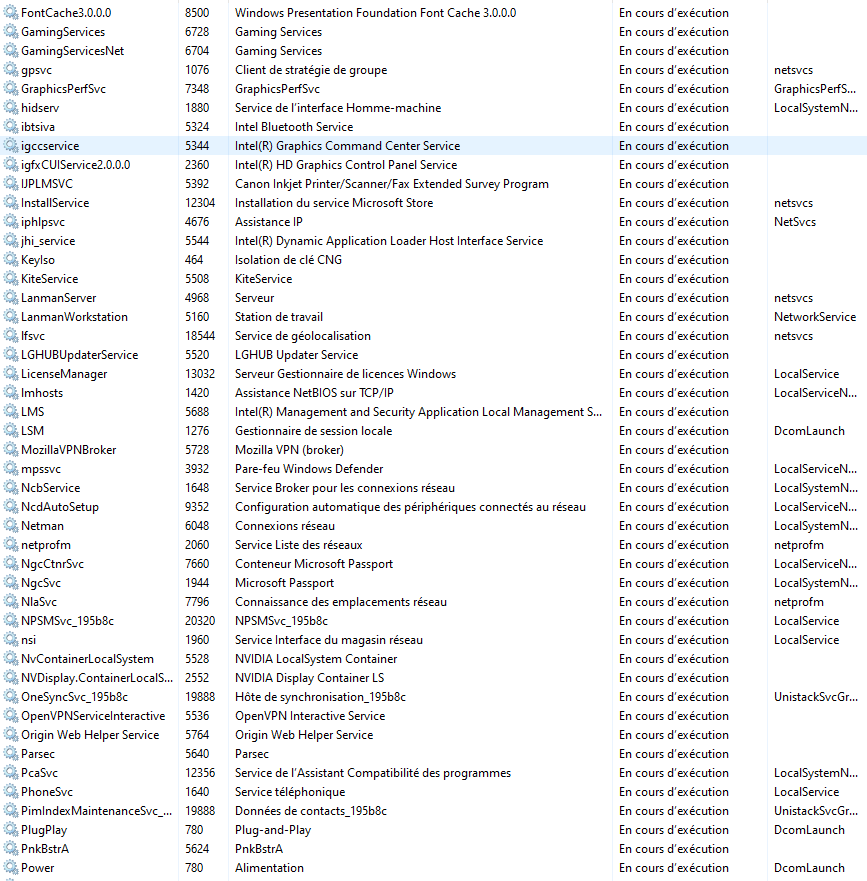Click the hidserv service icon

(11, 108)
